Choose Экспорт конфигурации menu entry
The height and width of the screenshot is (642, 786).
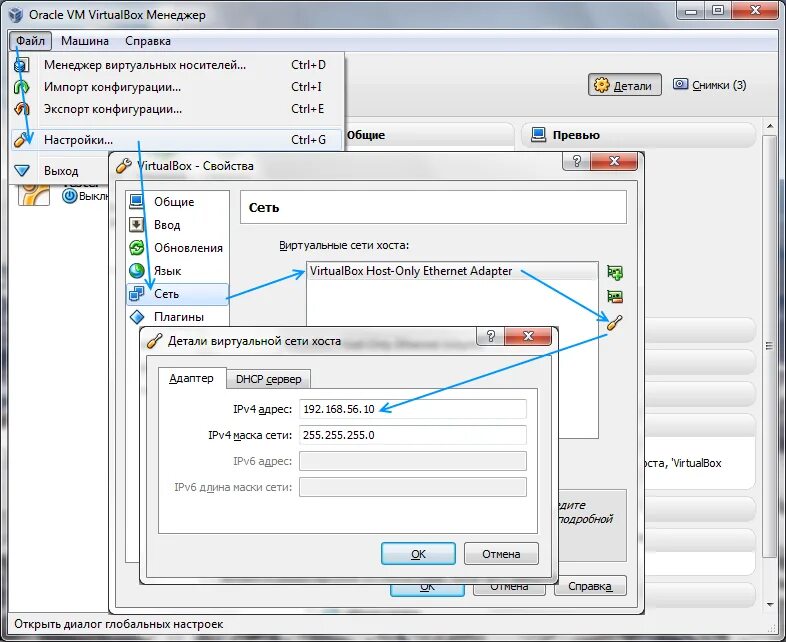(x=176, y=109)
